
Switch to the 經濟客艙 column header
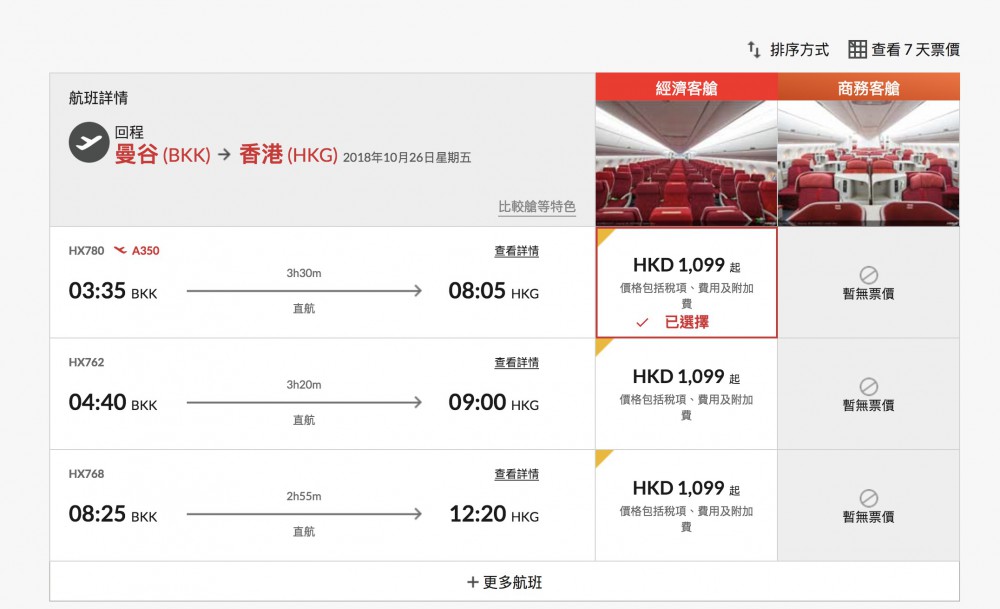[686, 87]
